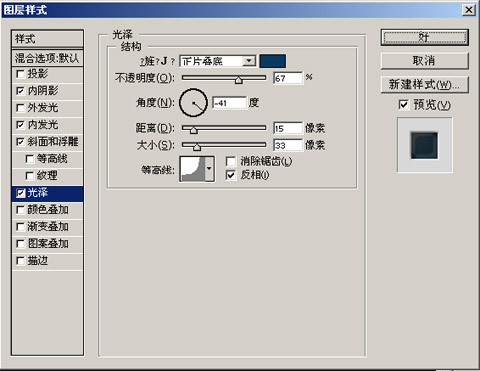Click the opacity (不透明度) slider handle

pos(238,80)
